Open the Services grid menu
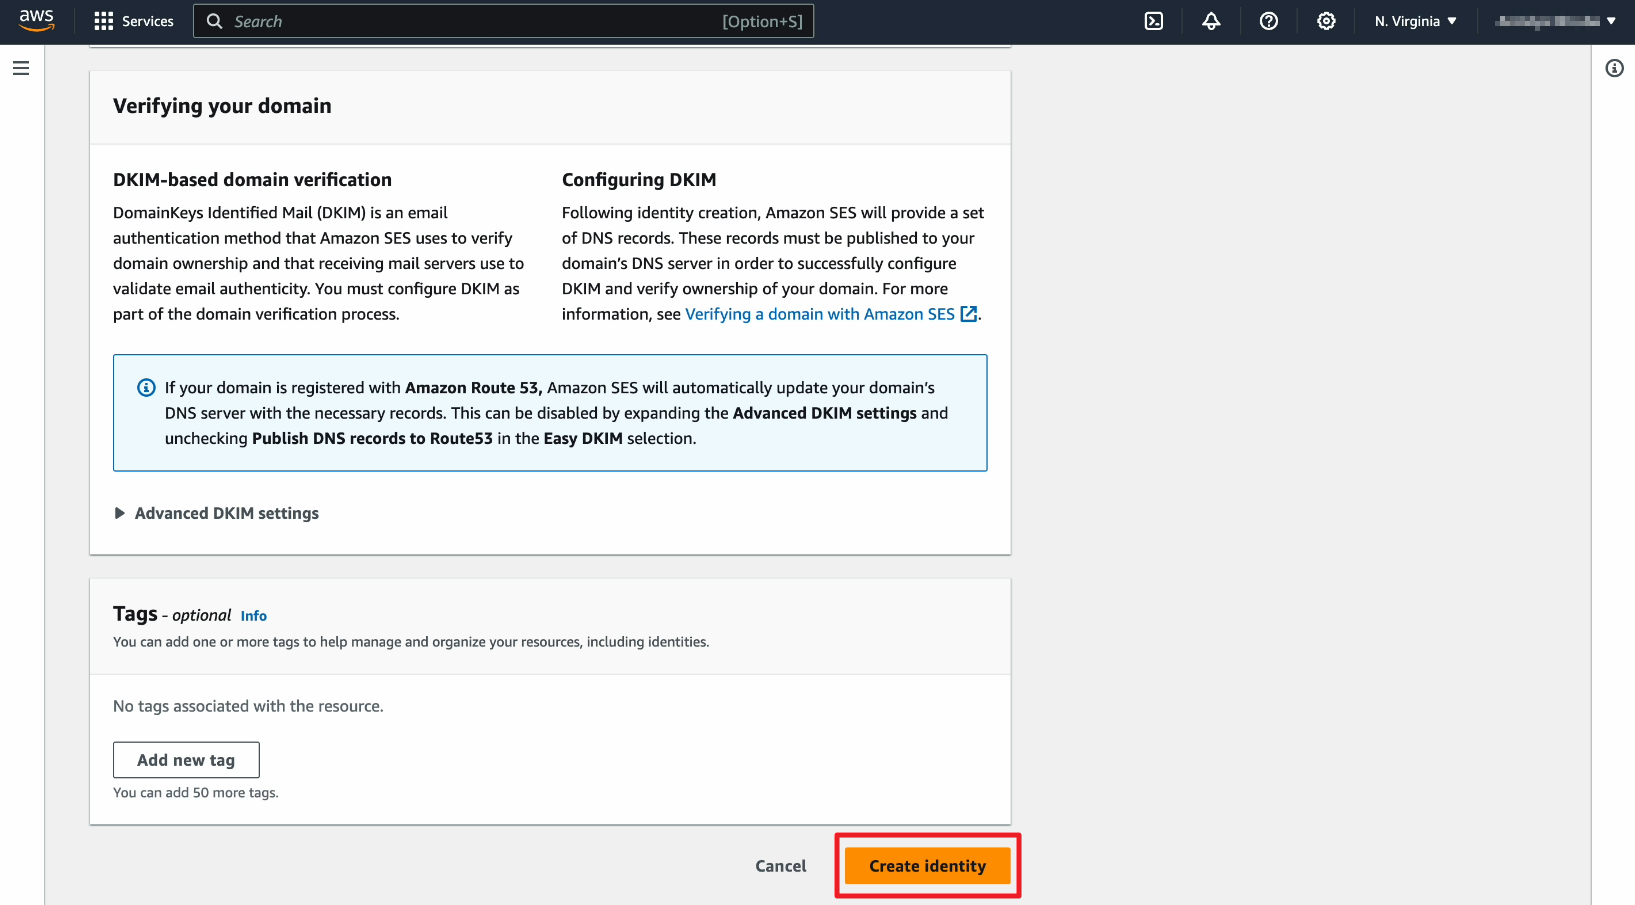1635x905 pixels. (104, 21)
